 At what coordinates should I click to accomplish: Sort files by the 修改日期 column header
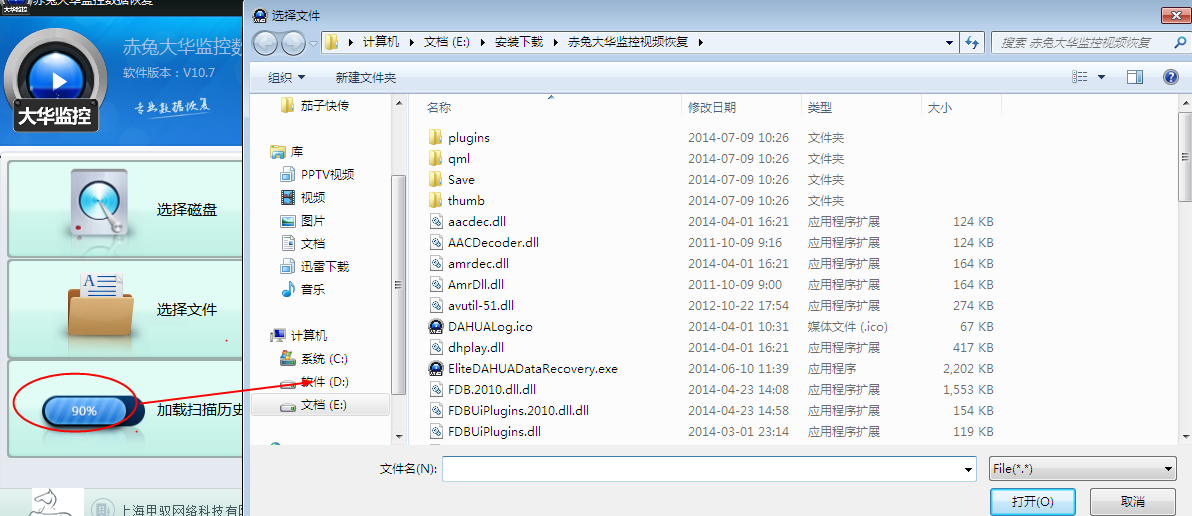pos(712,108)
